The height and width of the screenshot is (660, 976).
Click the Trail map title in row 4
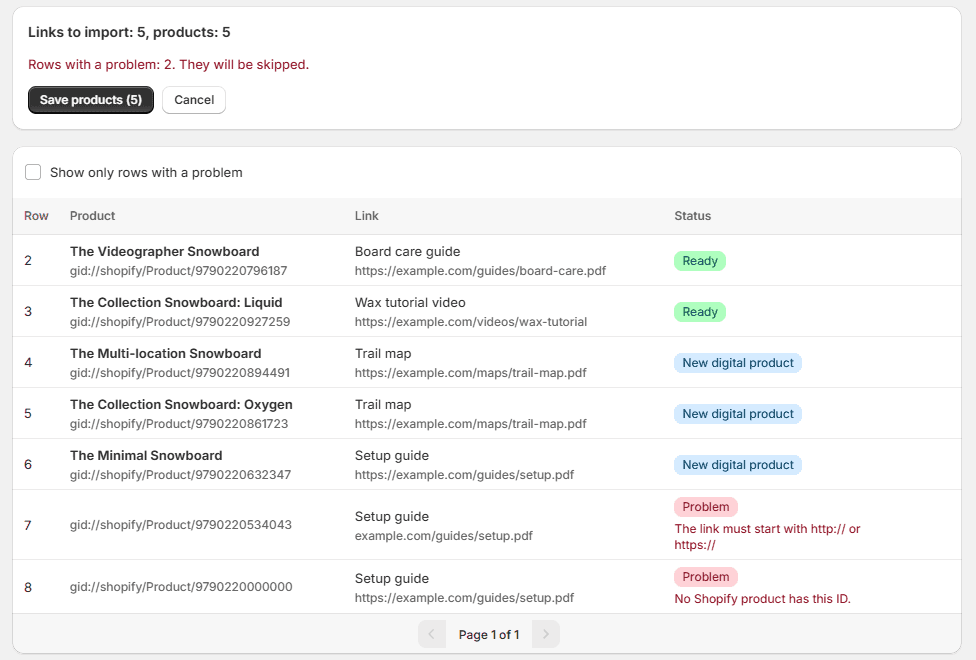(383, 354)
